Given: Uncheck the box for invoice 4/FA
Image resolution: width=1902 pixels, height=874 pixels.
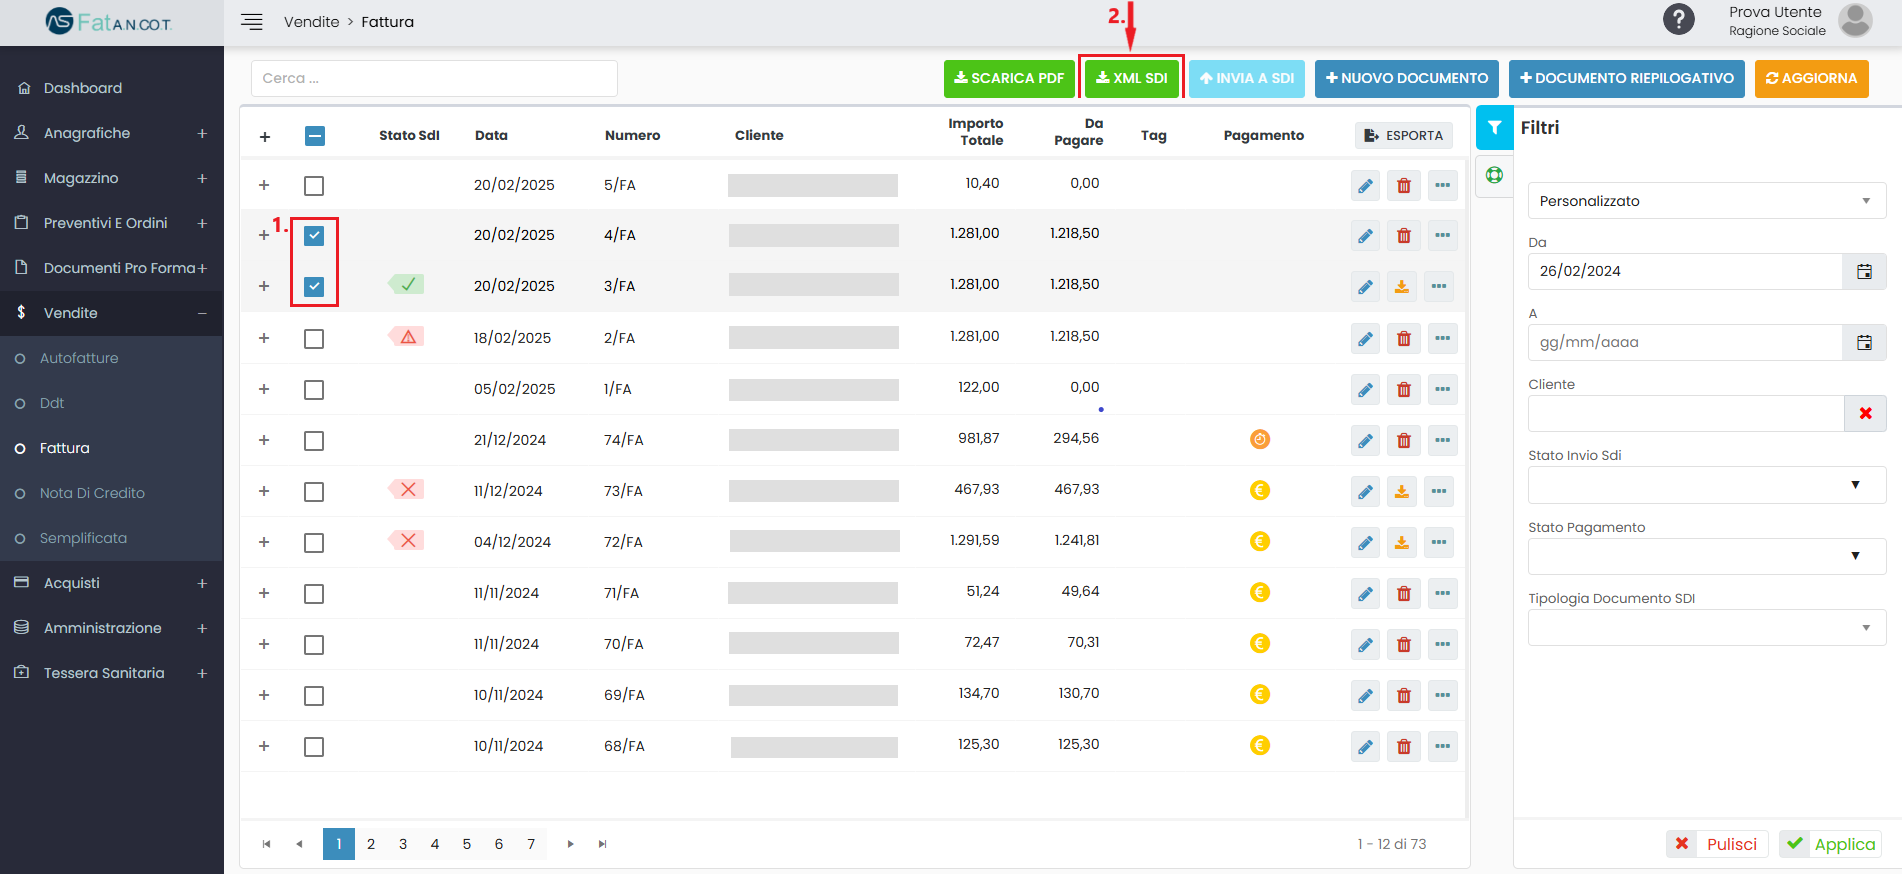Looking at the screenshot, I should (x=314, y=236).
